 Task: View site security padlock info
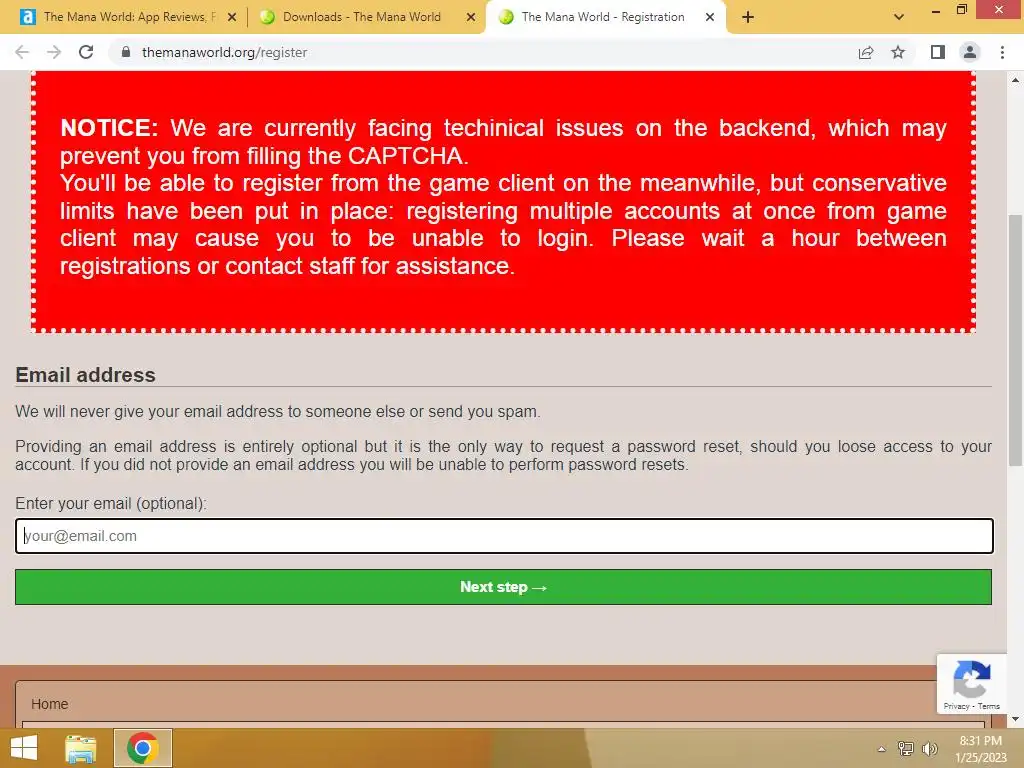point(126,52)
